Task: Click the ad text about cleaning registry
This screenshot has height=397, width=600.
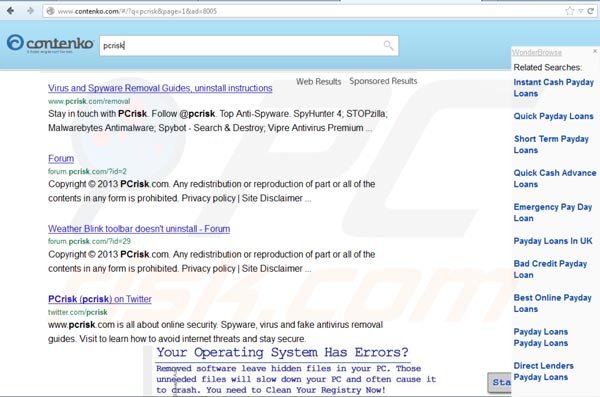Action: pos(296,379)
